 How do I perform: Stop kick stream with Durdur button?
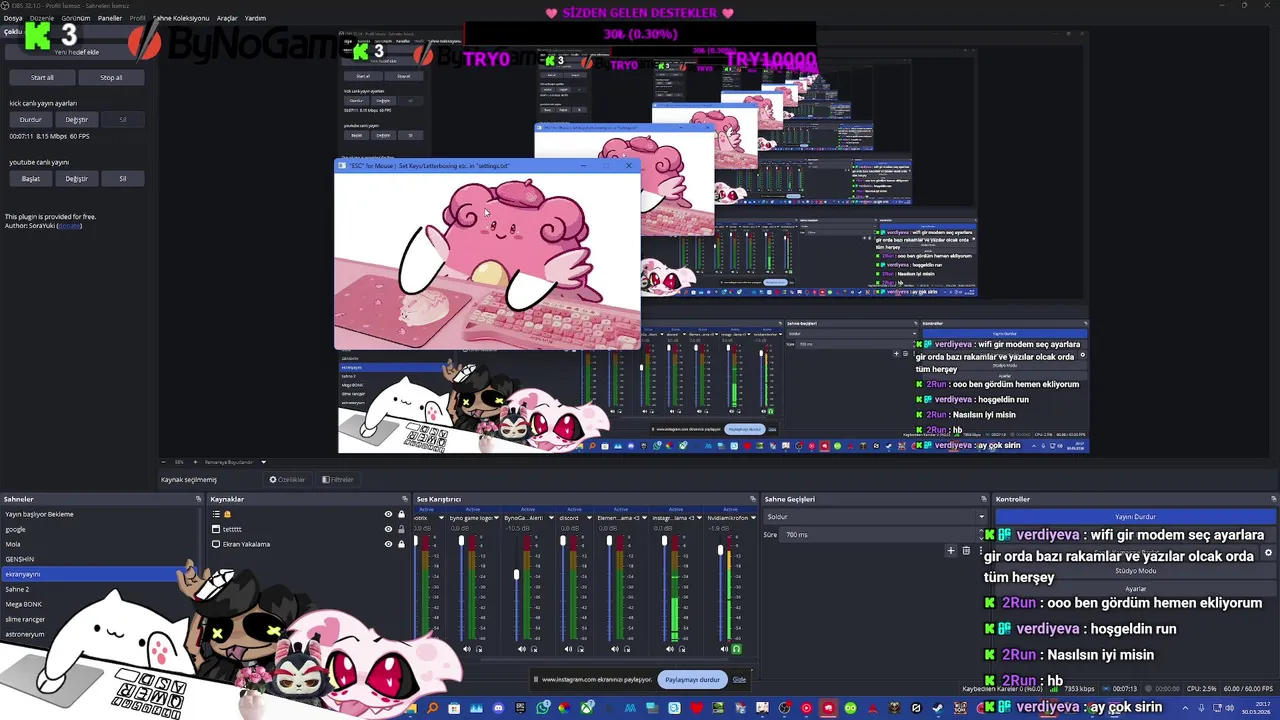tap(31, 119)
